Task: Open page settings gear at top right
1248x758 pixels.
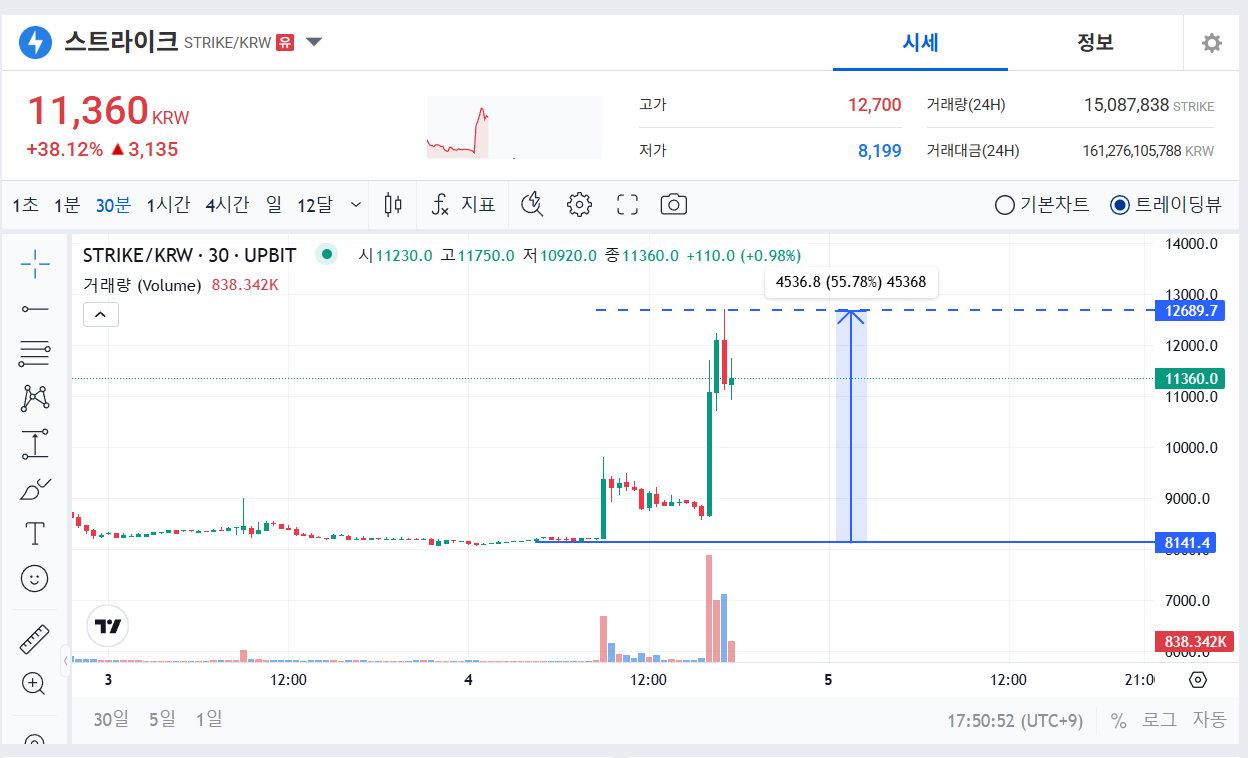Action: [1212, 43]
